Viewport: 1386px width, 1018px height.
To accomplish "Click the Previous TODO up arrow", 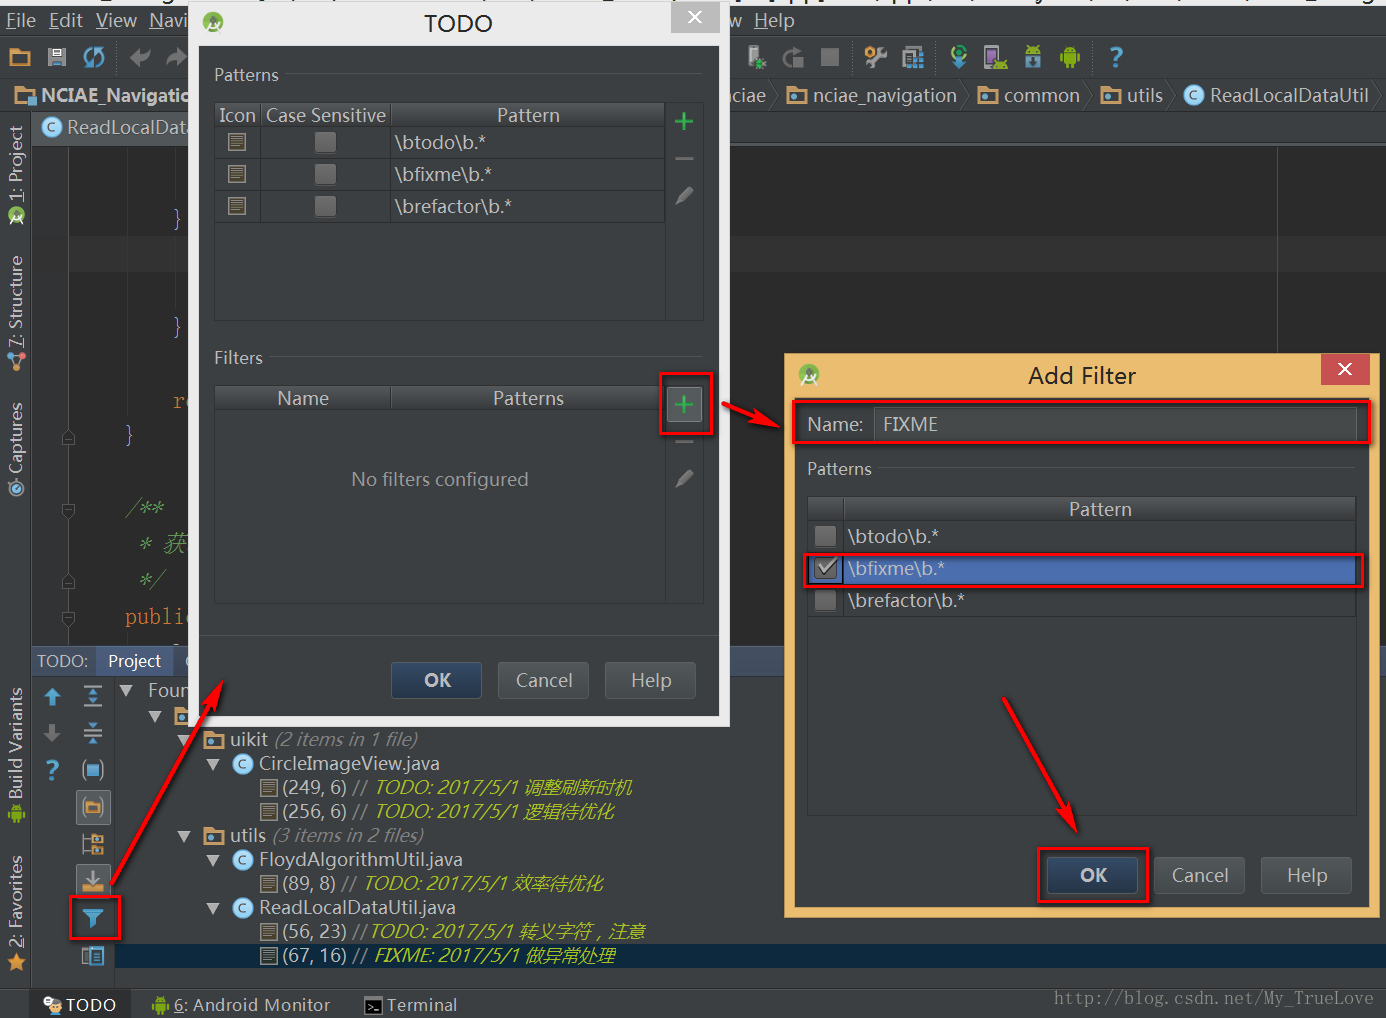I will pyautogui.click(x=53, y=696).
